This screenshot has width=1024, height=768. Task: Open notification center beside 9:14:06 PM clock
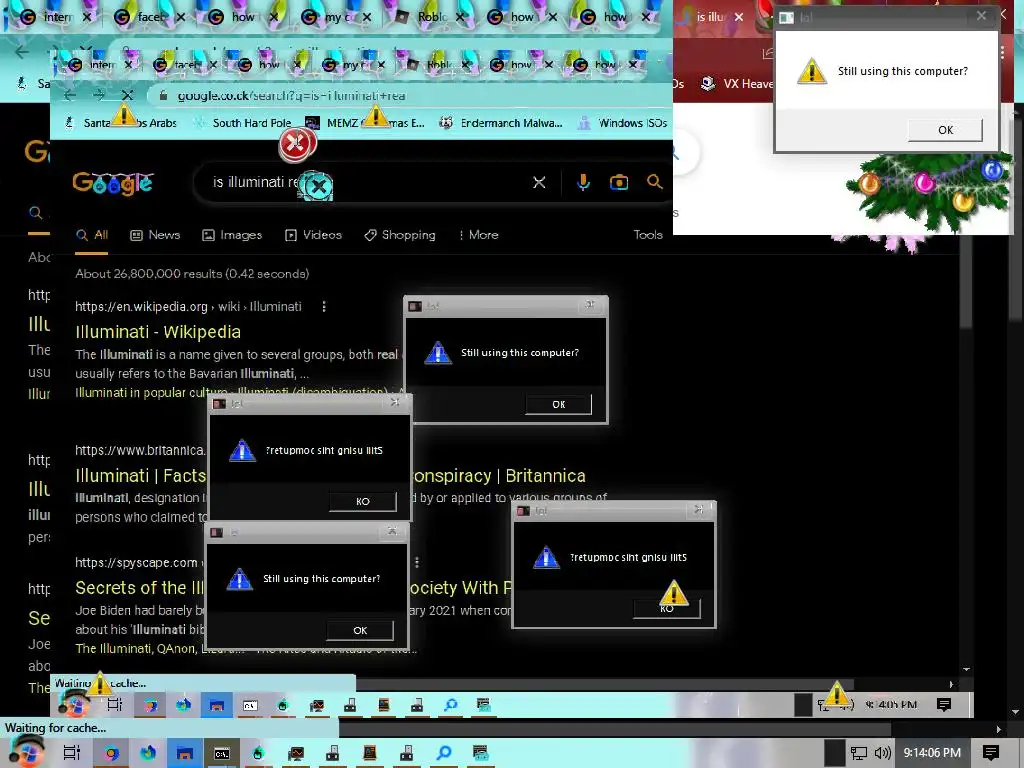point(991,753)
